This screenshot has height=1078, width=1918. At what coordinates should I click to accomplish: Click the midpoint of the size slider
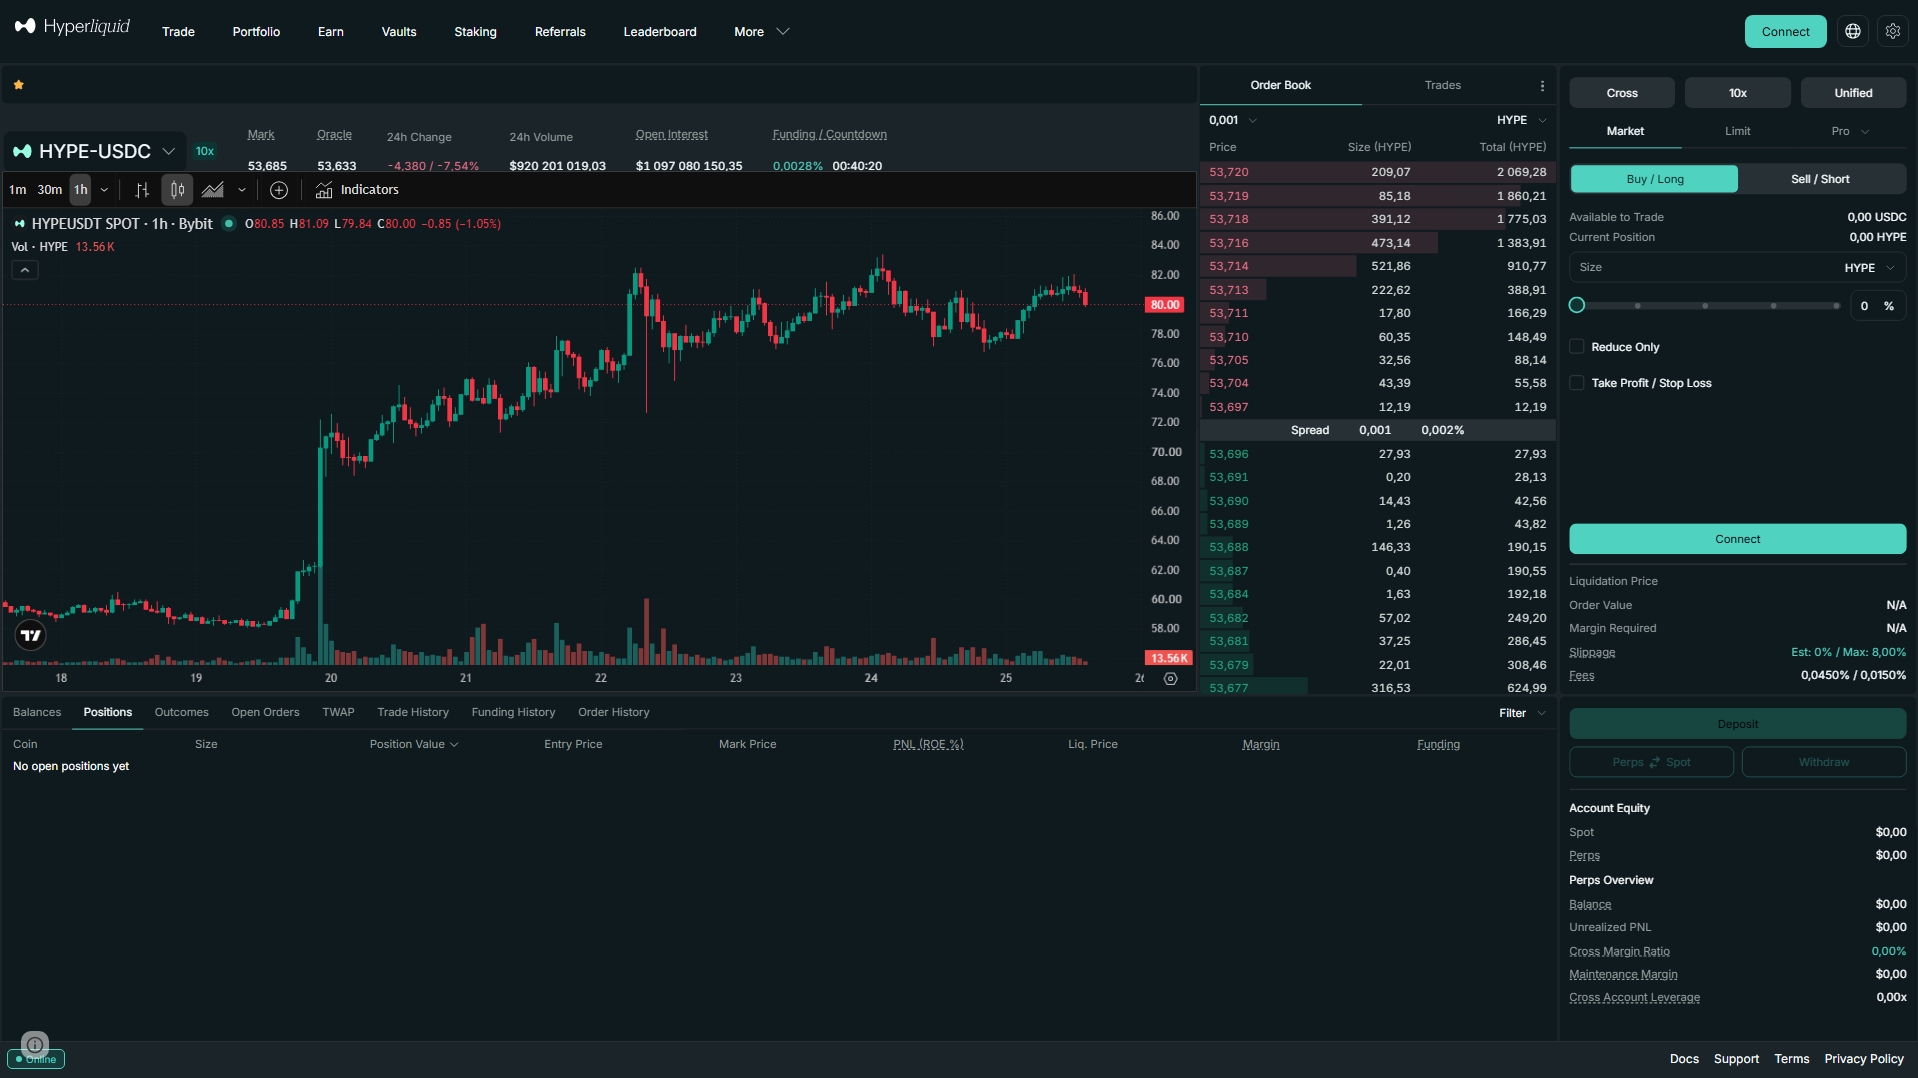coord(1705,306)
